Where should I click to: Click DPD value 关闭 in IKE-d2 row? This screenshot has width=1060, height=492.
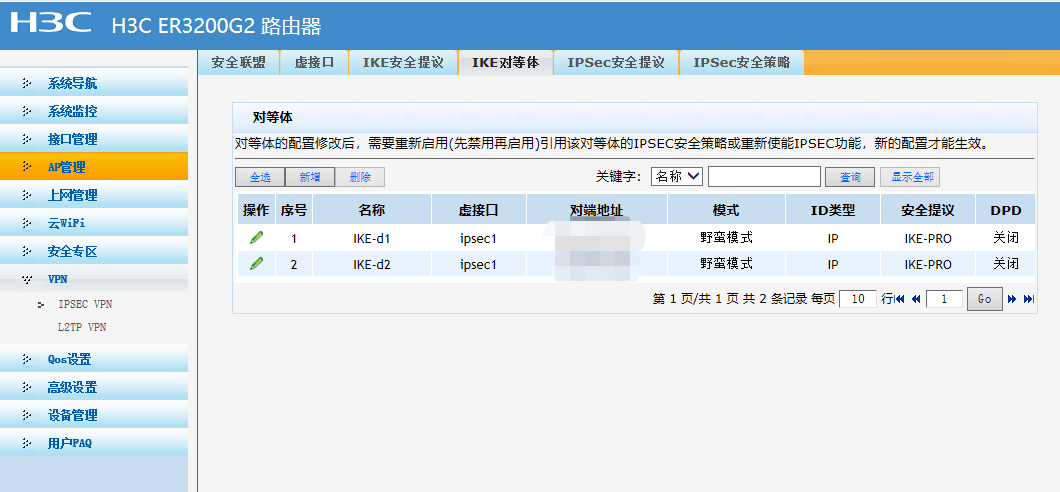click(x=1005, y=264)
